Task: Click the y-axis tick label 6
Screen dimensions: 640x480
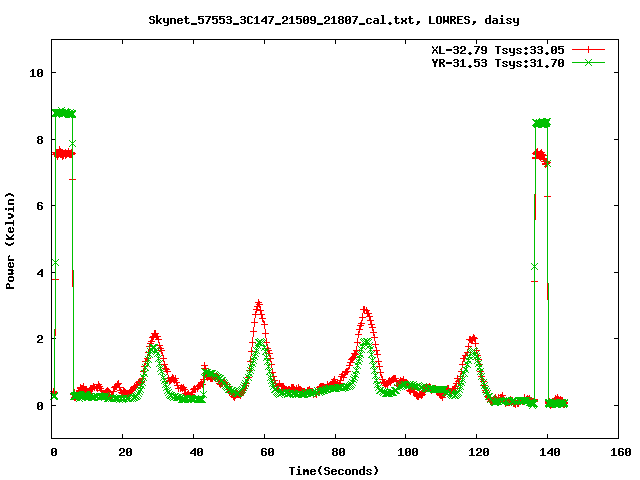Action: point(40,206)
